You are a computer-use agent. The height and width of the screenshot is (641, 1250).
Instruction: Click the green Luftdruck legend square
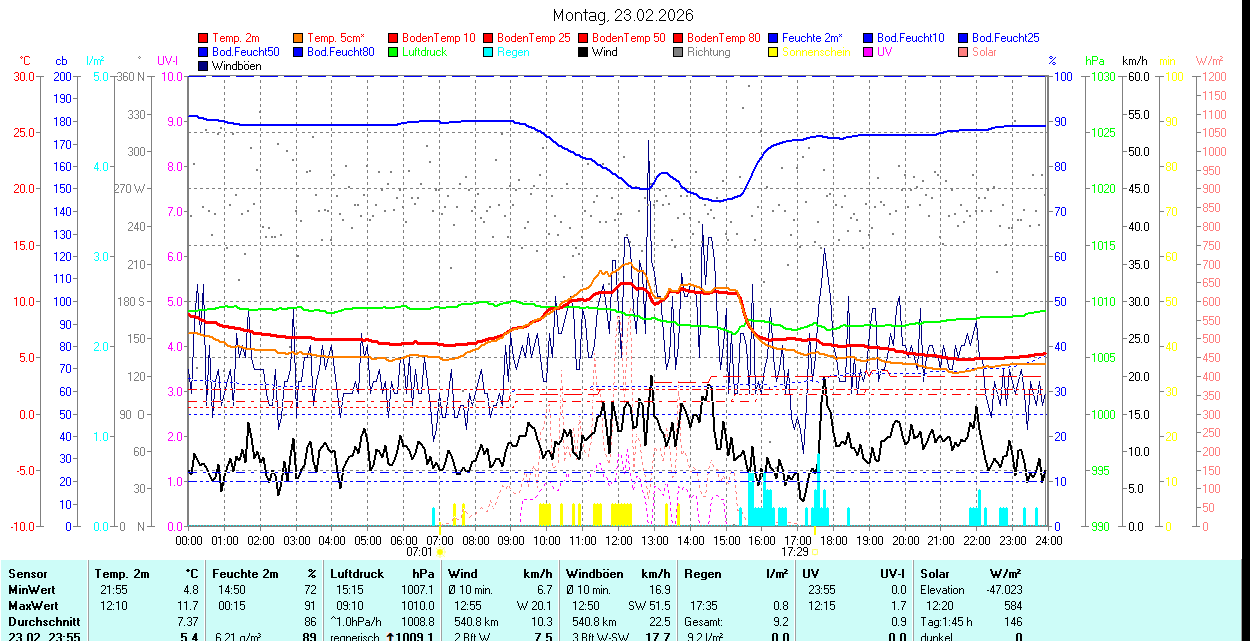click(x=393, y=52)
